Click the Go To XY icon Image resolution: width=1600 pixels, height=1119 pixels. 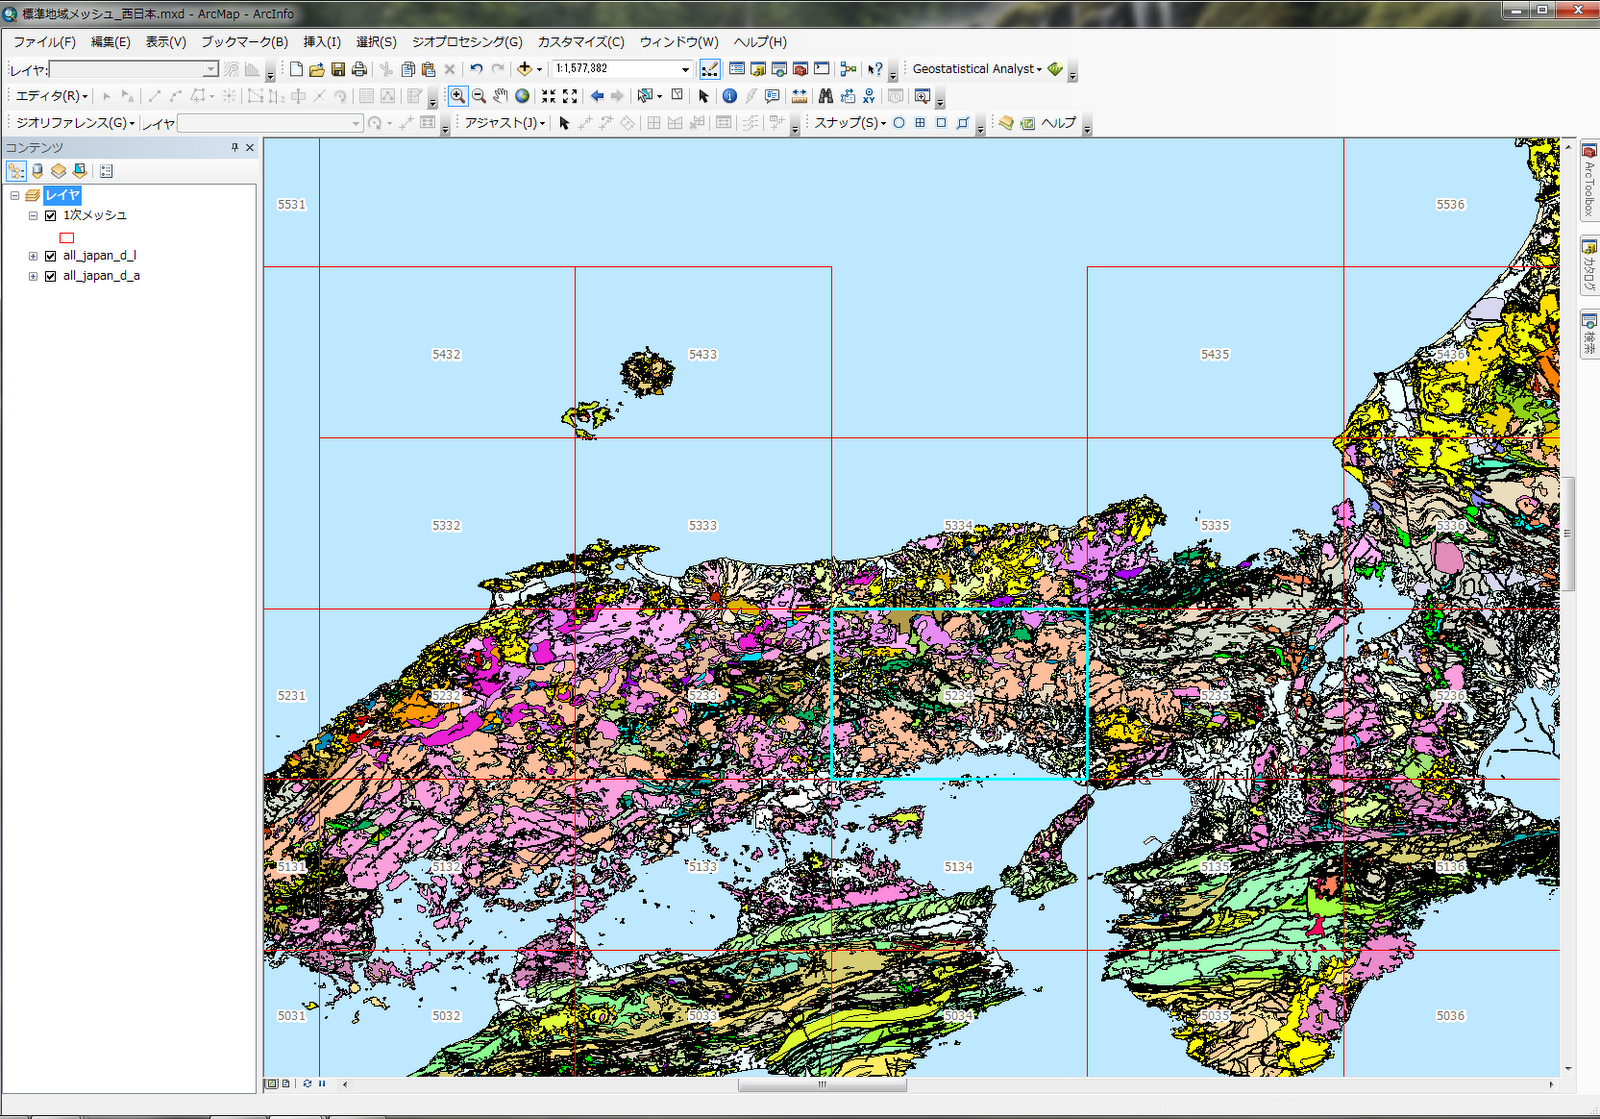[x=868, y=96]
